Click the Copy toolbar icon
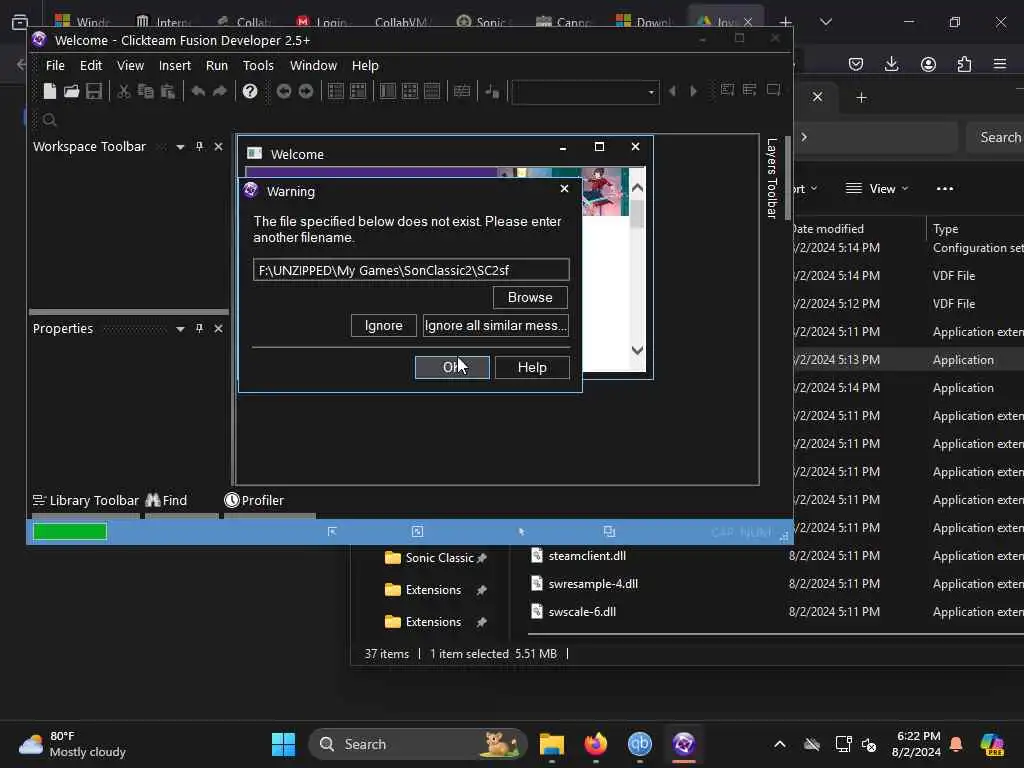The image size is (1024, 768). click(x=146, y=91)
